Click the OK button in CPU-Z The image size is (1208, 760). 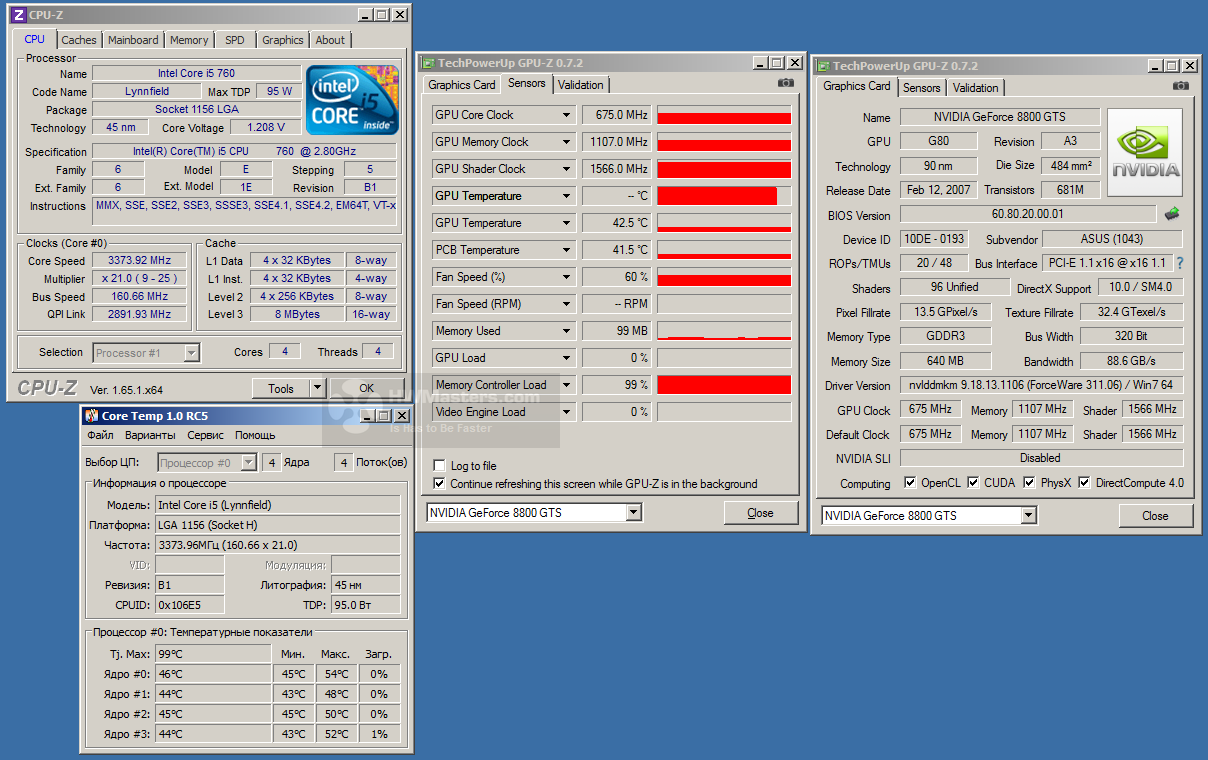pyautogui.click(x=367, y=388)
